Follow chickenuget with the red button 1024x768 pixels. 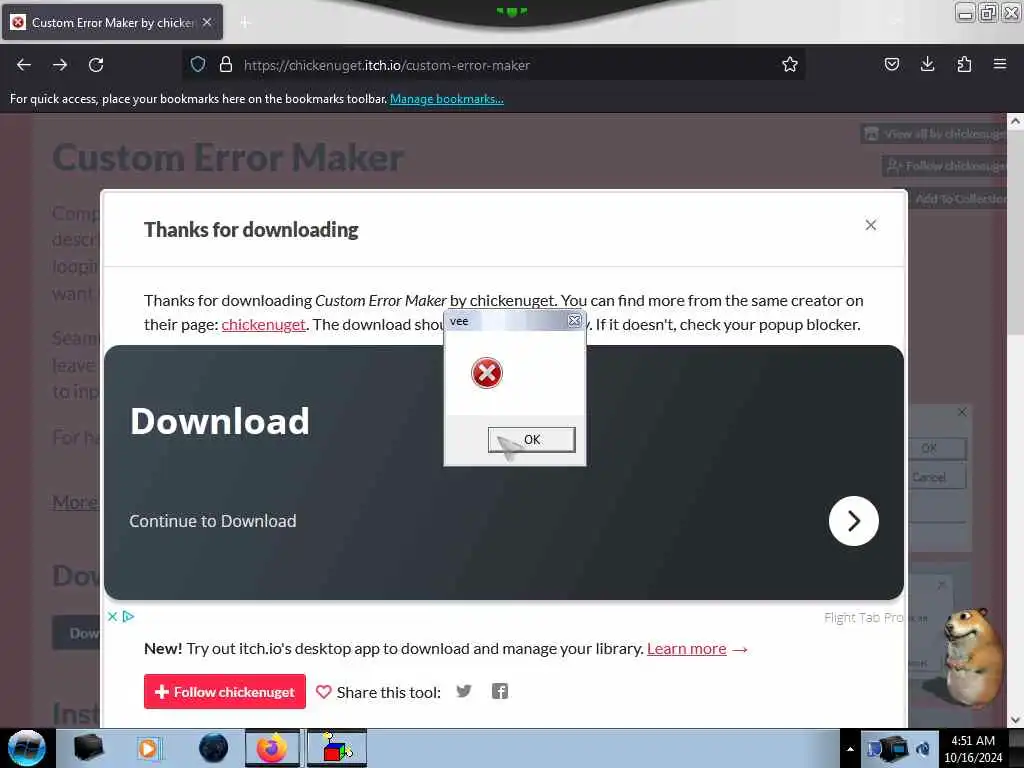pos(225,692)
